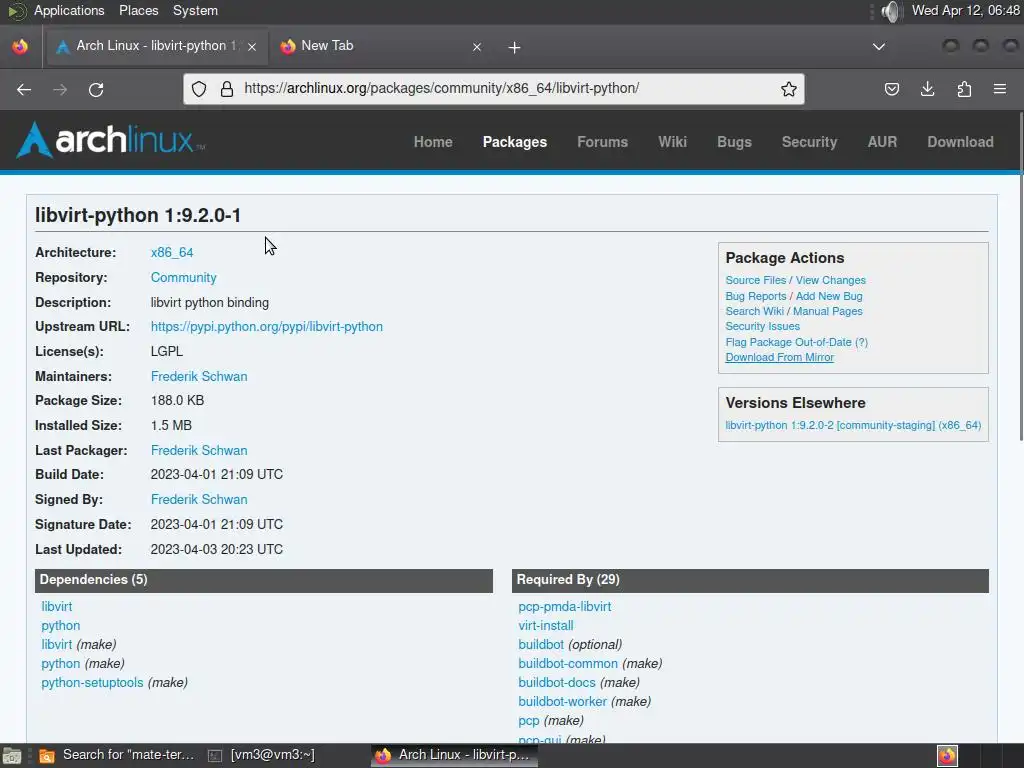1024x768 pixels.
Task: Open the View Changes link
Action: point(830,280)
